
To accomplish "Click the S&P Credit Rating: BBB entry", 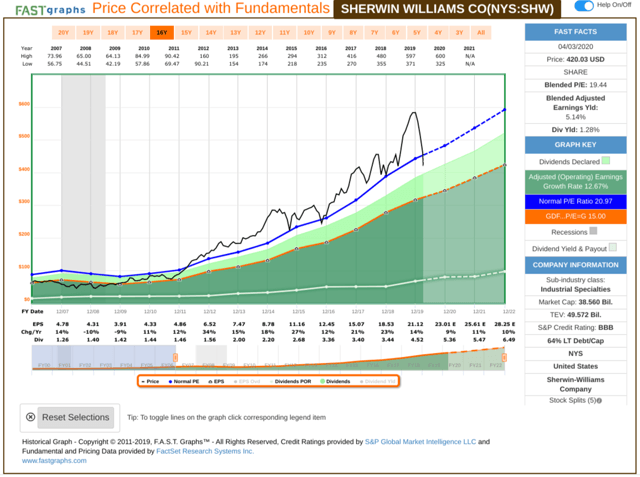I will [x=576, y=328].
